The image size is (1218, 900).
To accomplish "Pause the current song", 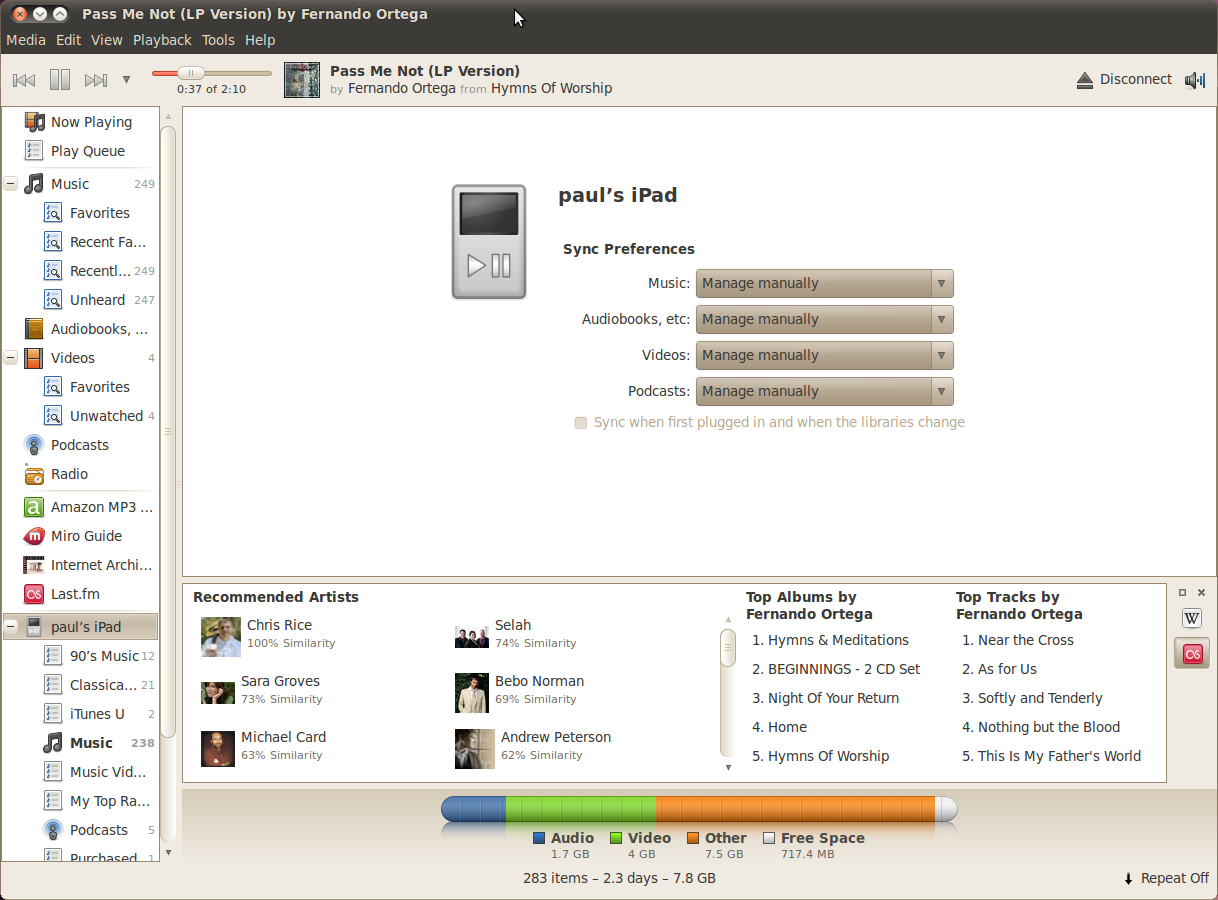I will 60,80.
